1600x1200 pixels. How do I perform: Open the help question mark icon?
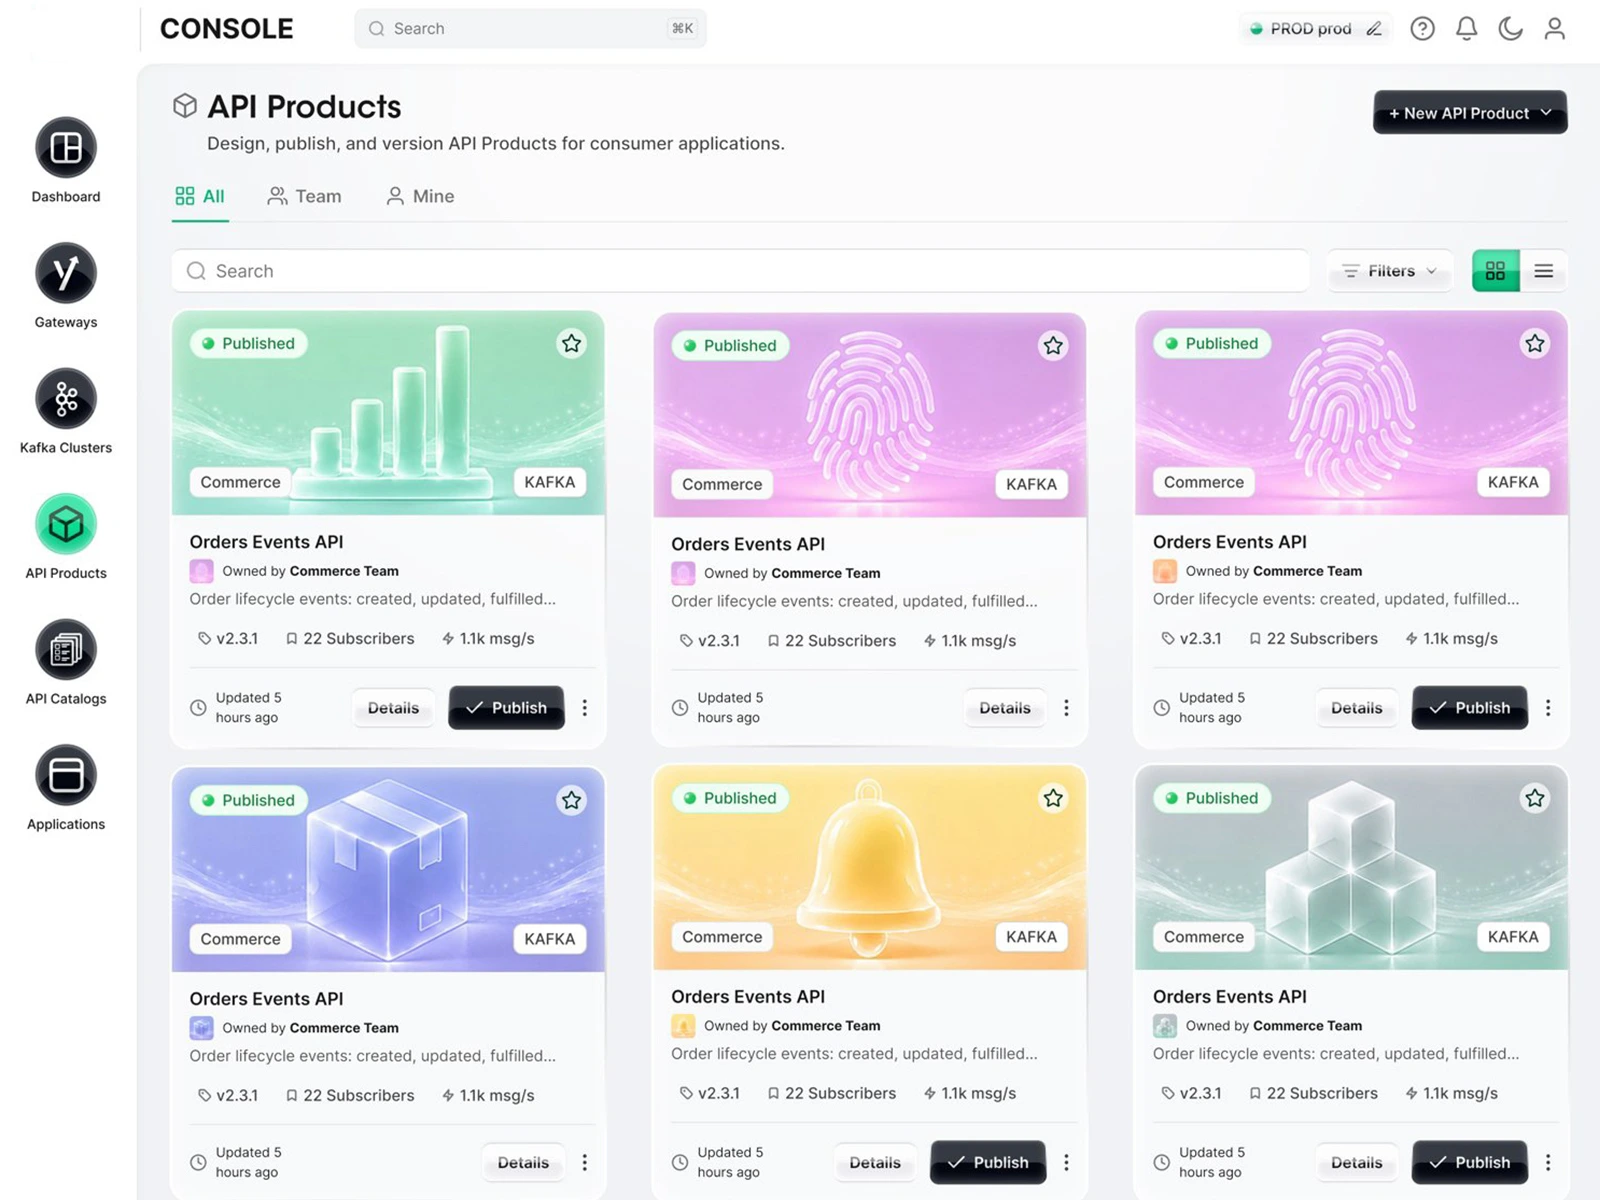coord(1422,29)
